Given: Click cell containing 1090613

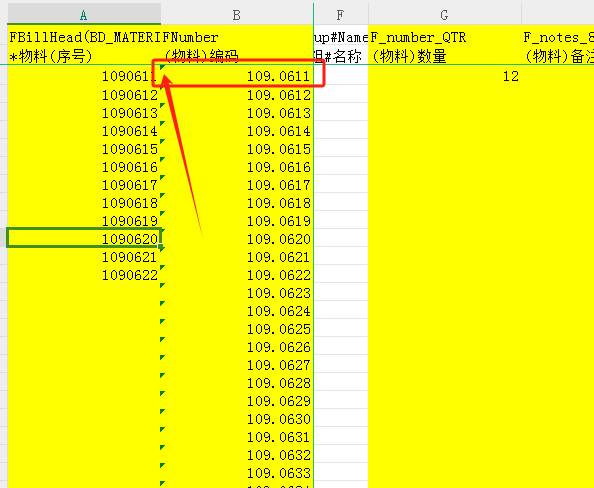Looking at the screenshot, I should click(x=84, y=113).
